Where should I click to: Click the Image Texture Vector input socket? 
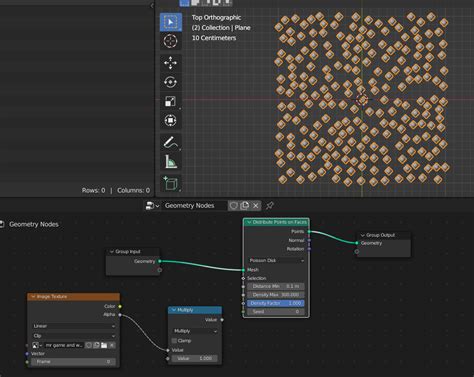(27, 354)
